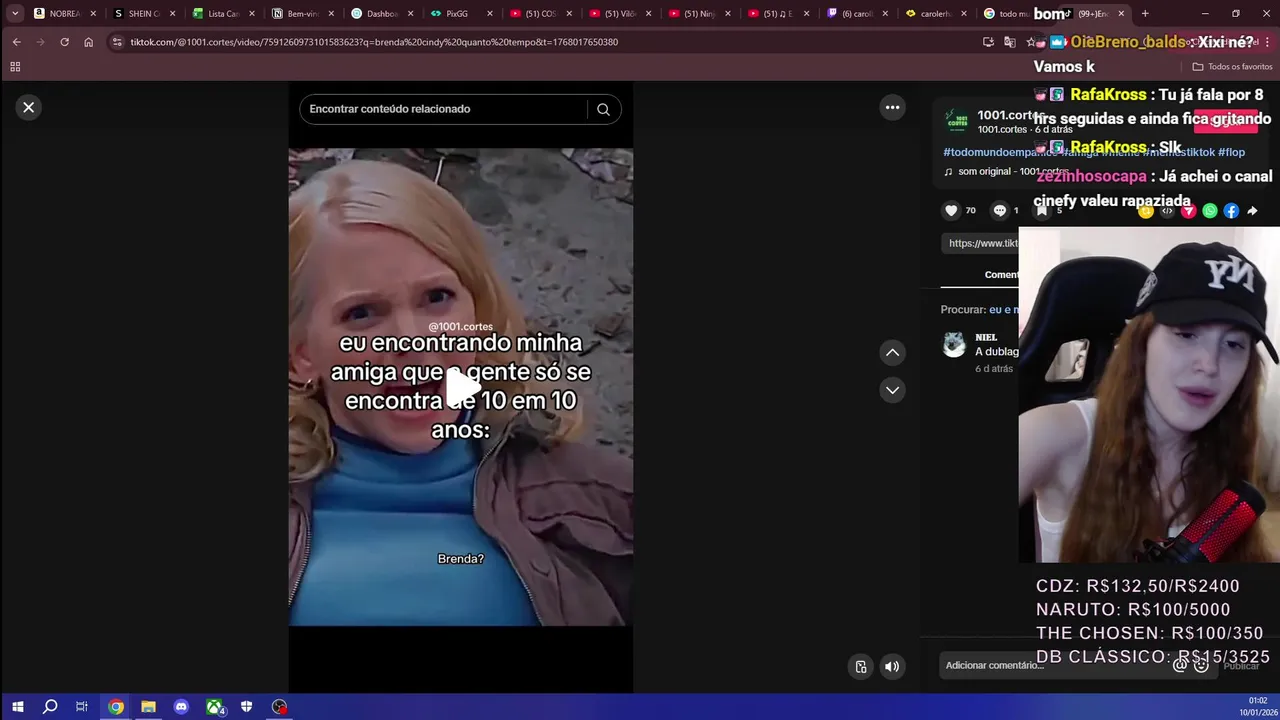Image resolution: width=1280 pixels, height=720 pixels.
Task: Click the 'eu e m...' search suggestion after Procurar
Action: click(1003, 310)
